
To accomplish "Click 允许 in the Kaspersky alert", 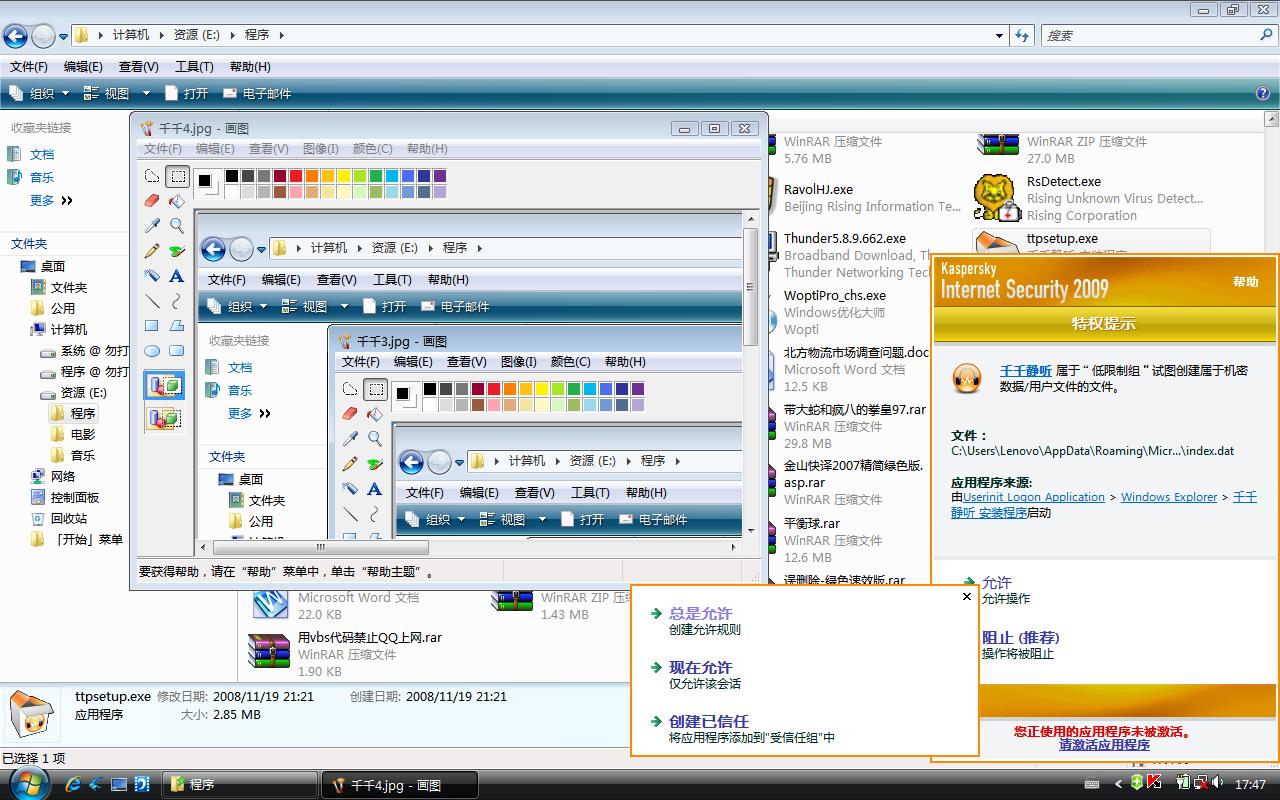I will (997, 582).
